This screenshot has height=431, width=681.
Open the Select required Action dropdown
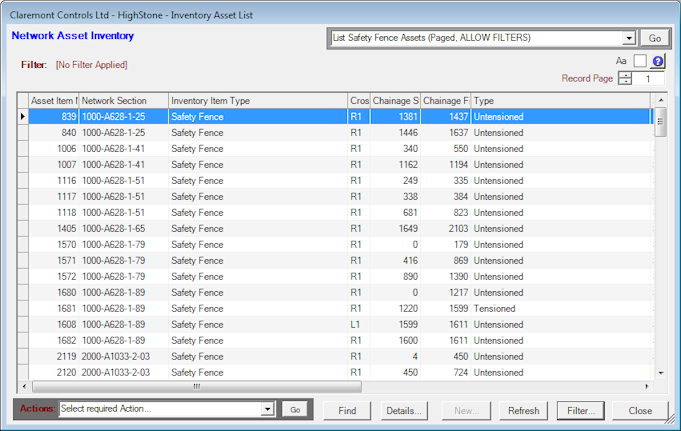[268, 409]
